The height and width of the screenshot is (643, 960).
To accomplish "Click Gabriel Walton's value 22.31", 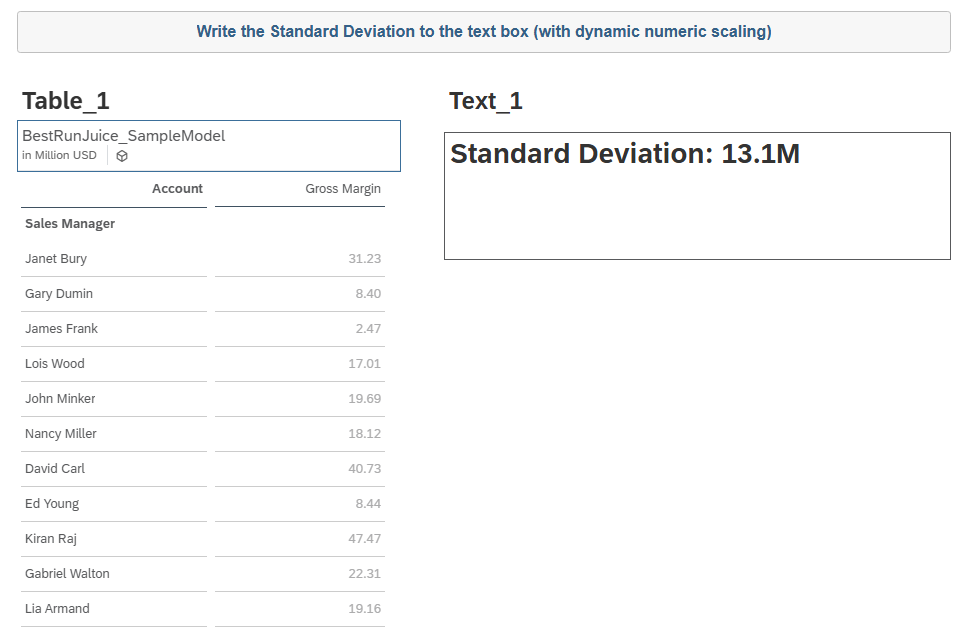I will click(x=364, y=574).
